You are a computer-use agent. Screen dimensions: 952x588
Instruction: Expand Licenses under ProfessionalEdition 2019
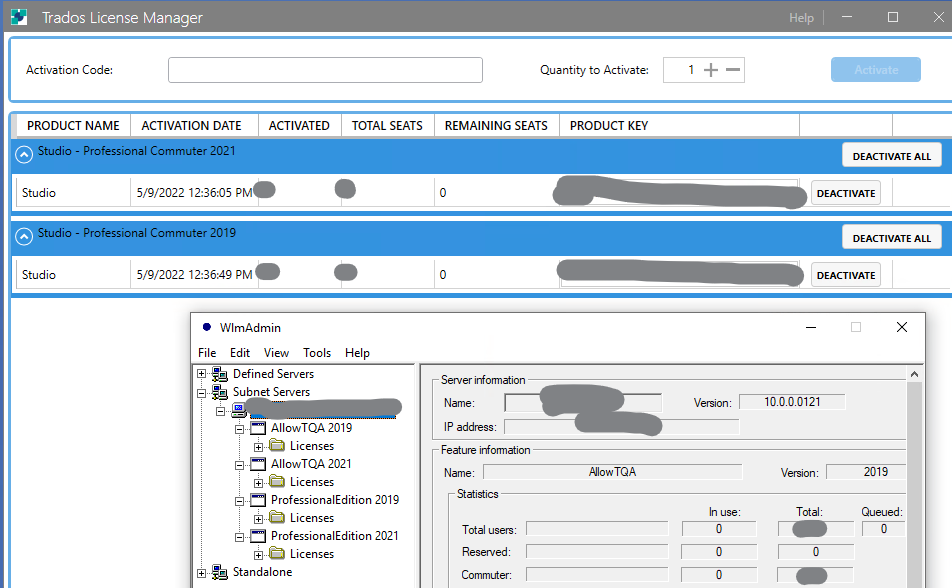click(259, 519)
